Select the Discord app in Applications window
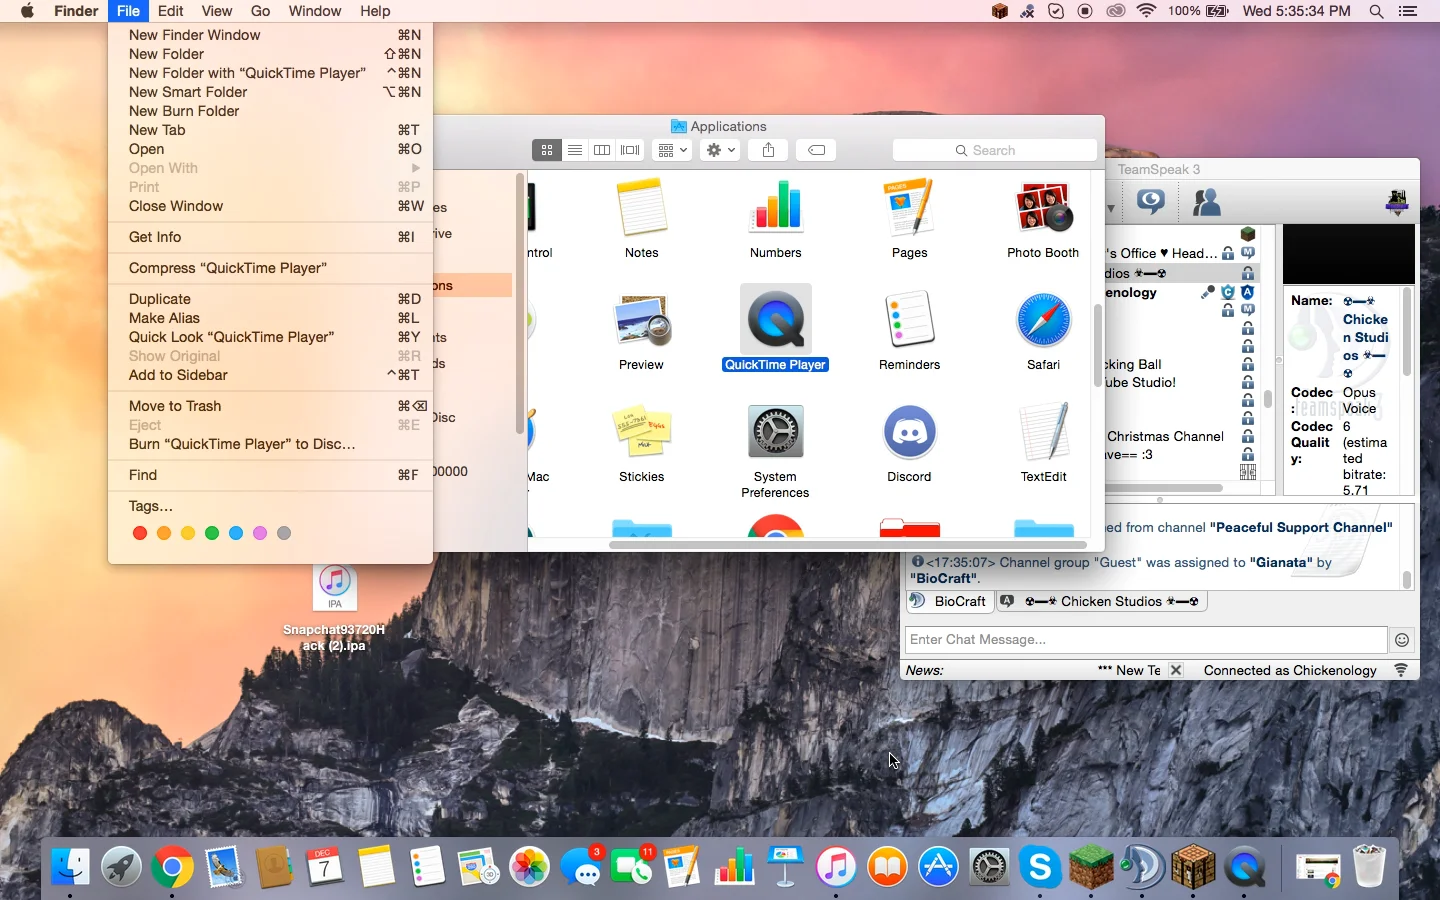The height and width of the screenshot is (900, 1440). tap(909, 443)
